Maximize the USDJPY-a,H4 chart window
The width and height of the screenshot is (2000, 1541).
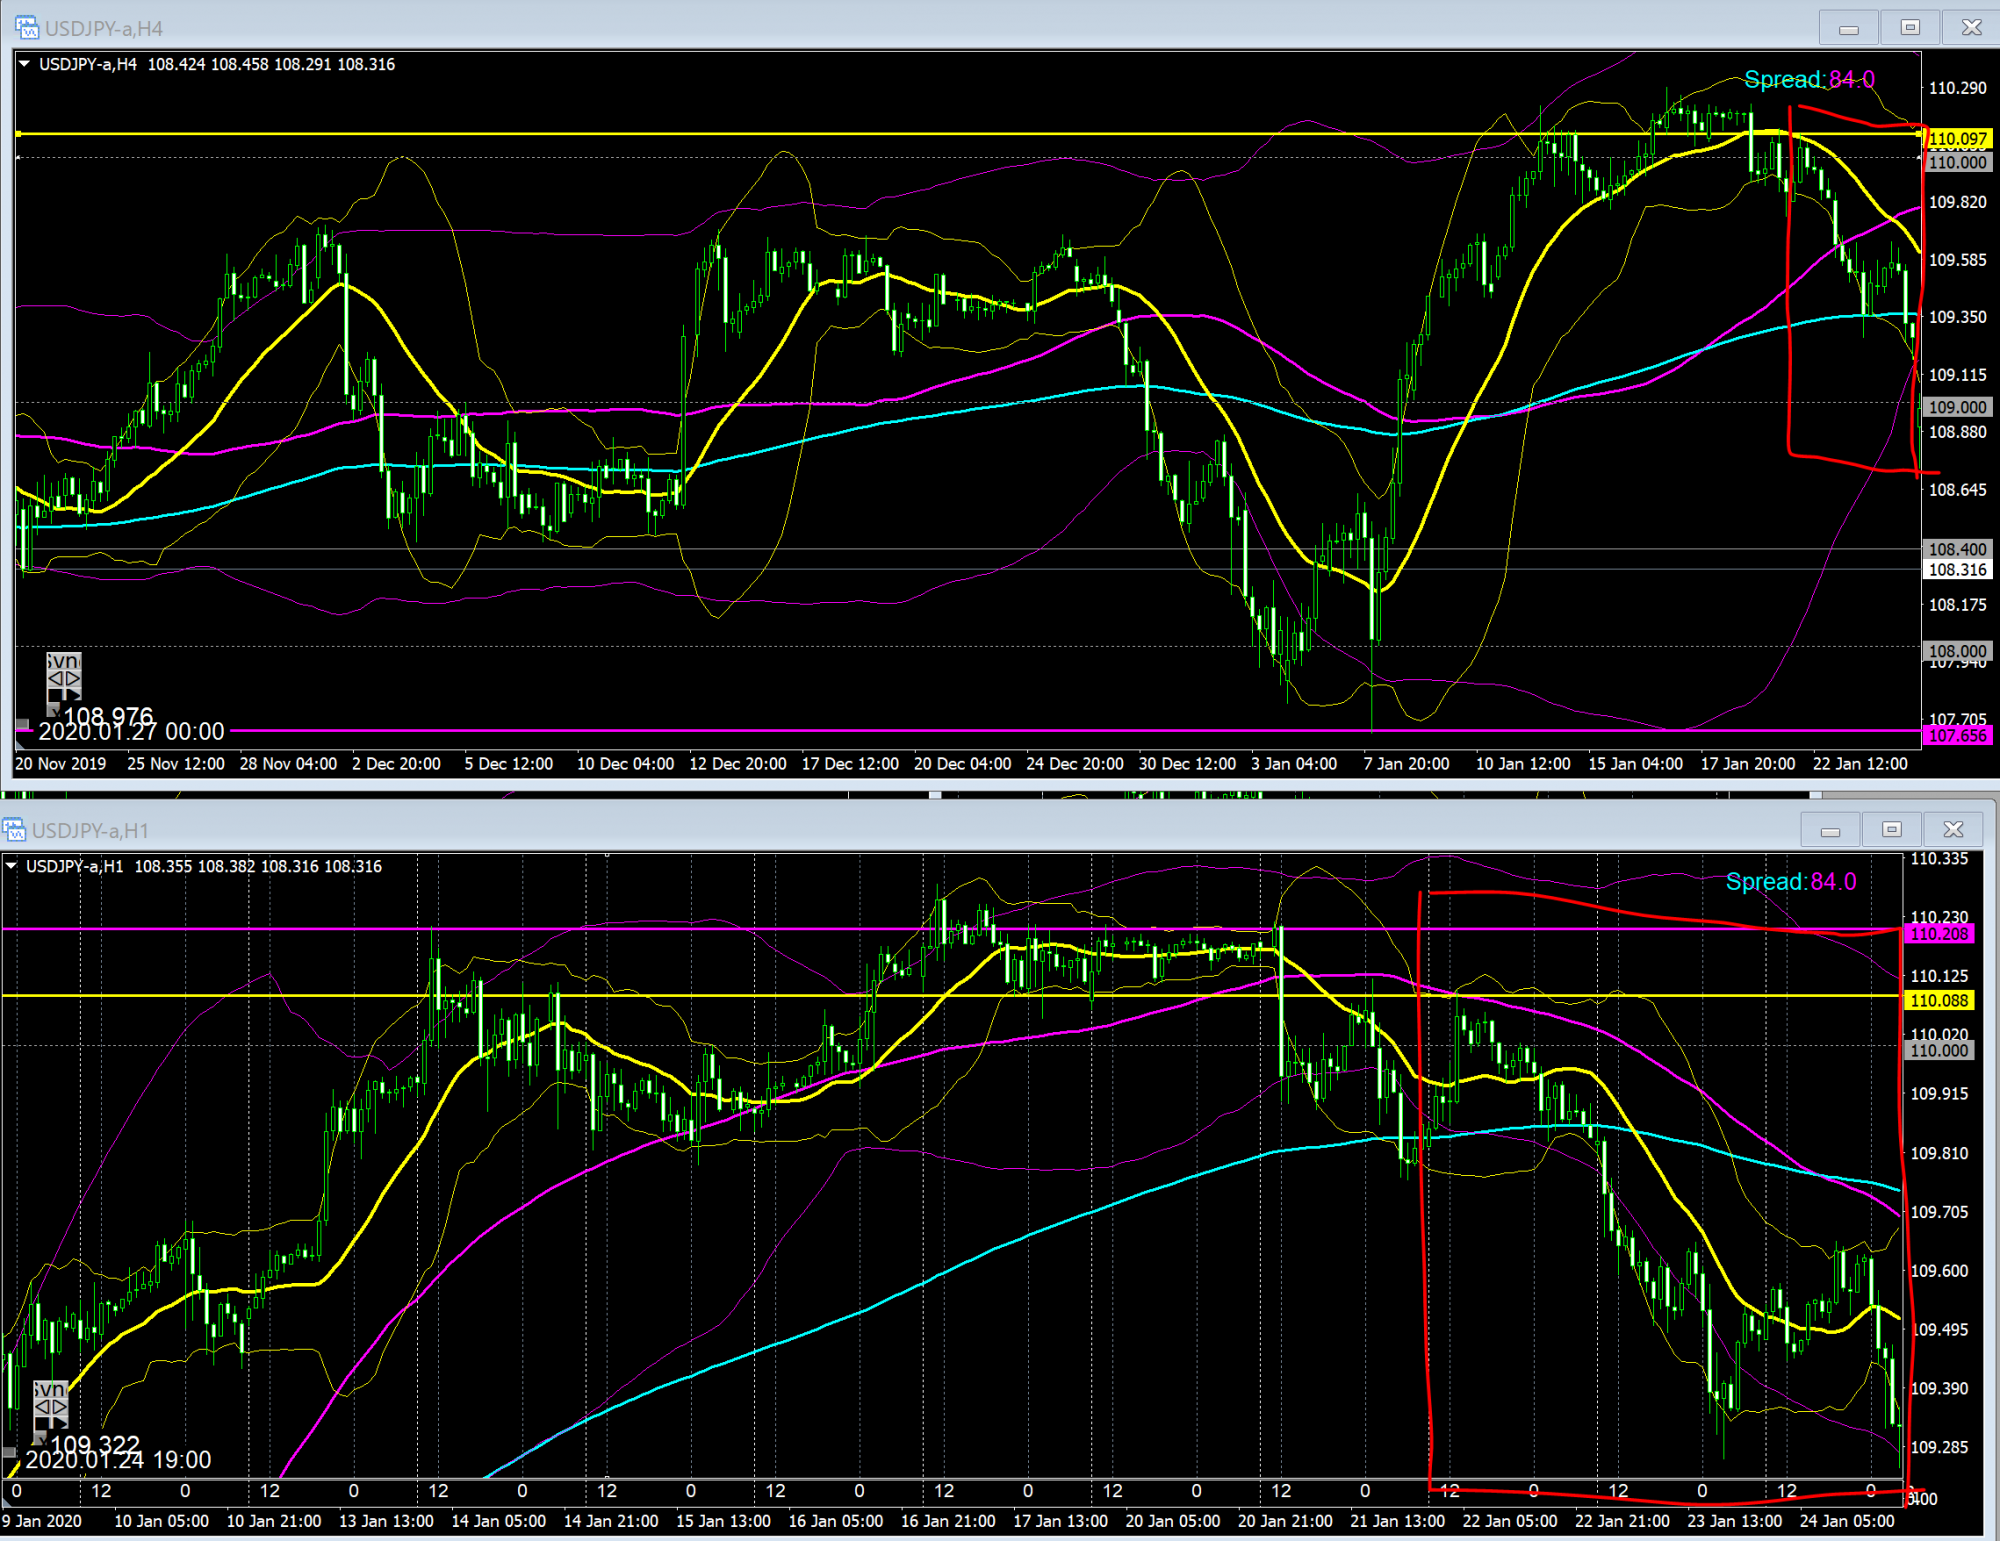point(1909,28)
